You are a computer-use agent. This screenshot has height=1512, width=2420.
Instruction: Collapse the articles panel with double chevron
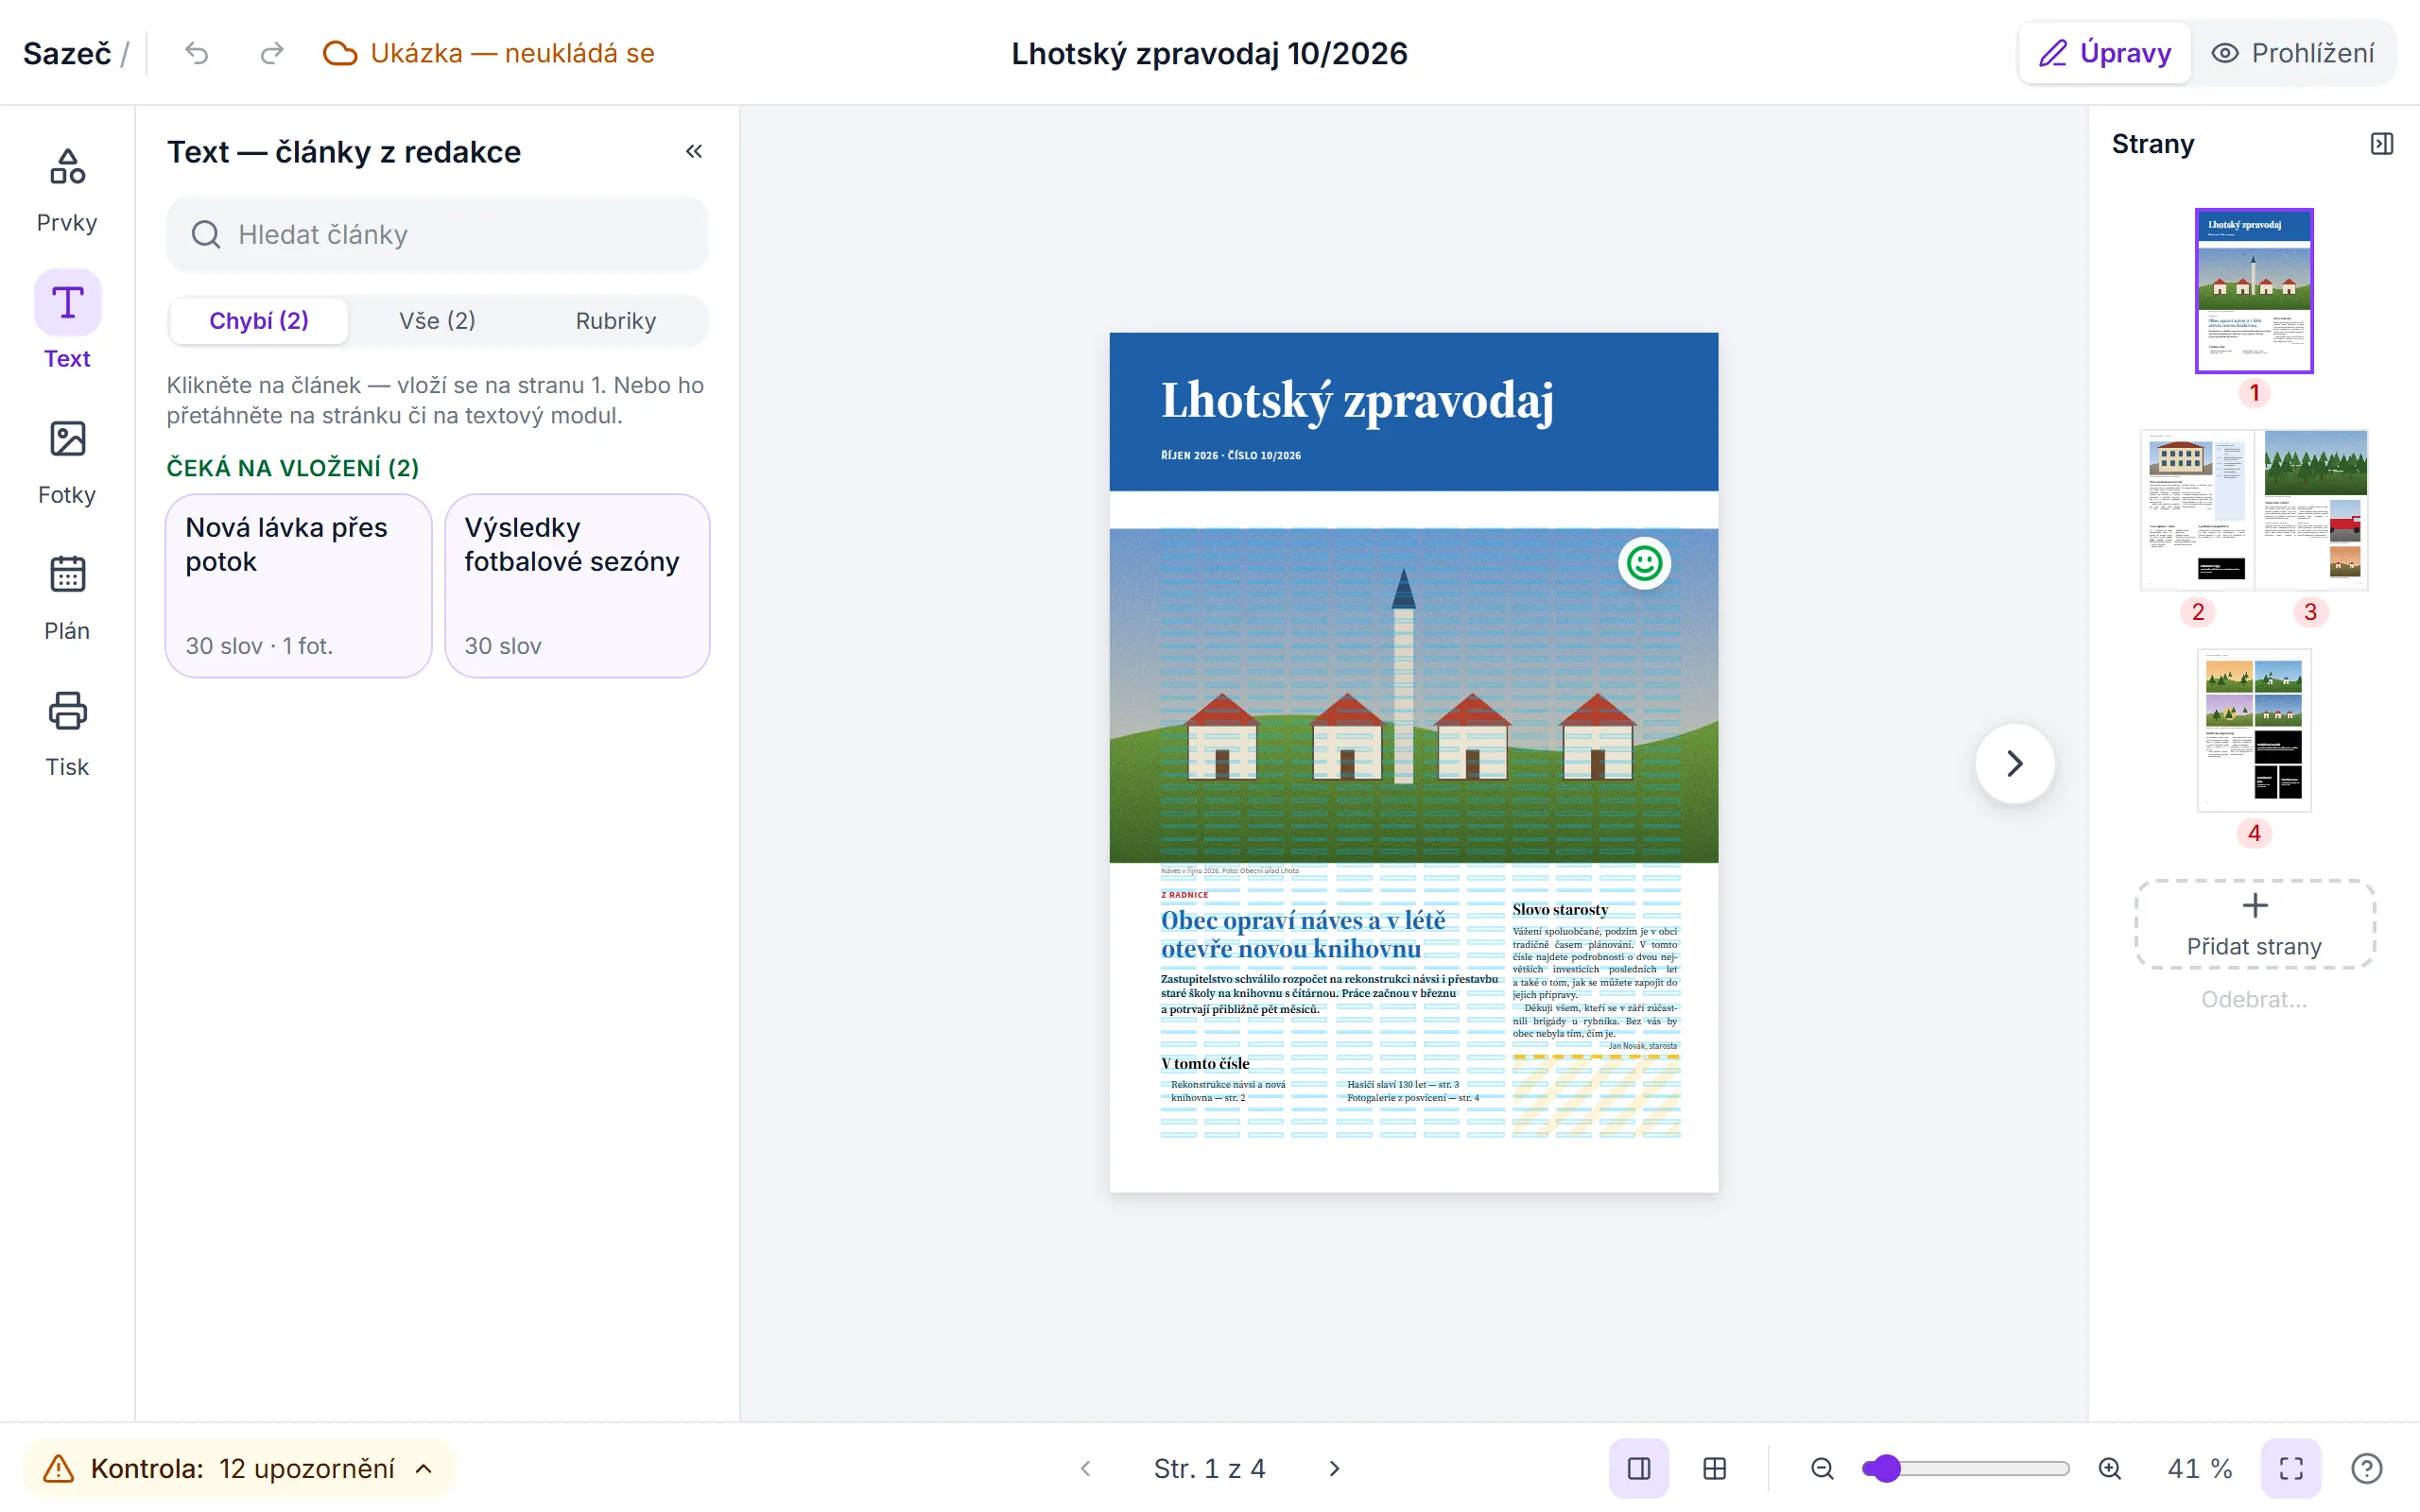click(x=694, y=152)
